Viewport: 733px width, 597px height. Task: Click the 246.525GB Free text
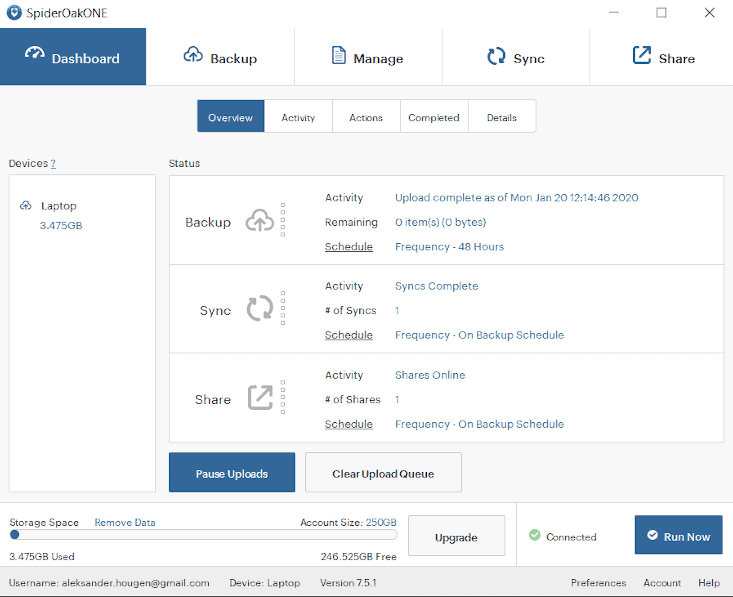359,557
